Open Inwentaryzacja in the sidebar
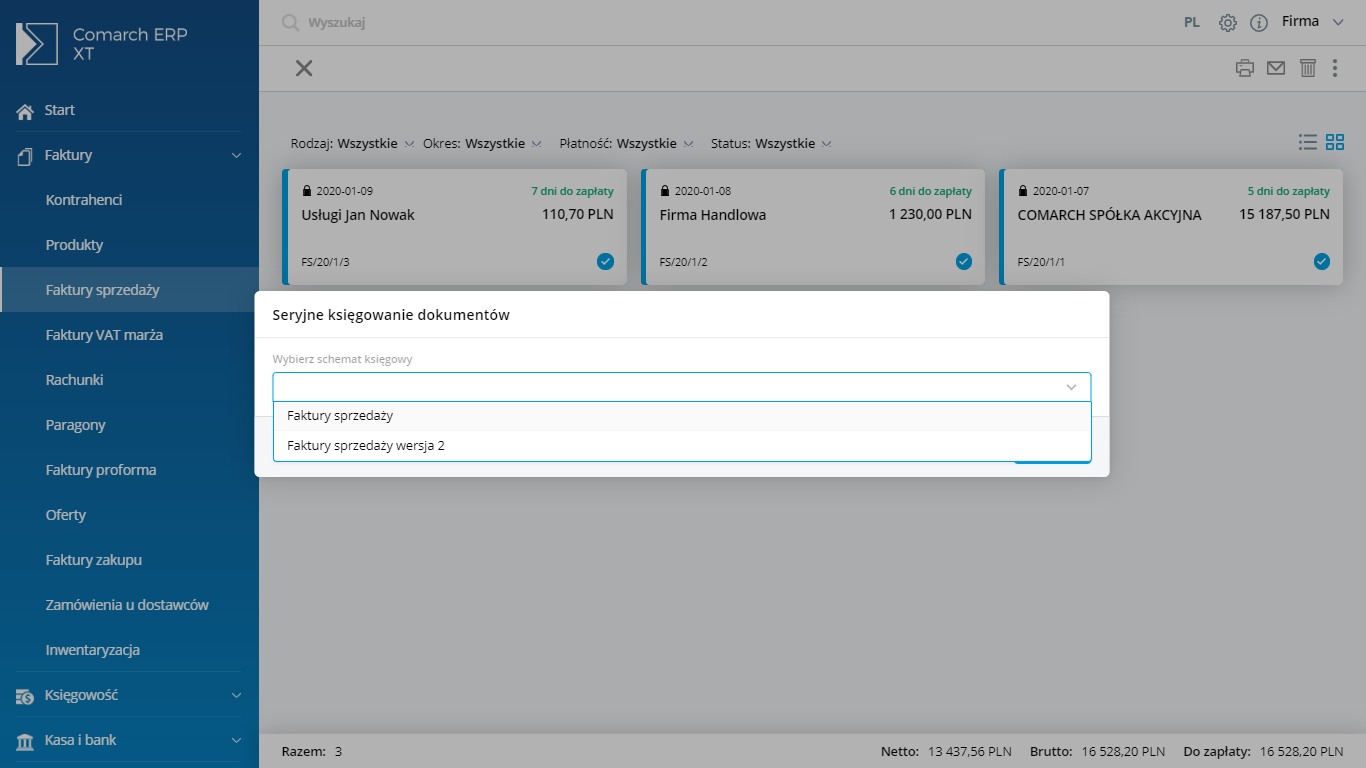1366x768 pixels. [93, 650]
